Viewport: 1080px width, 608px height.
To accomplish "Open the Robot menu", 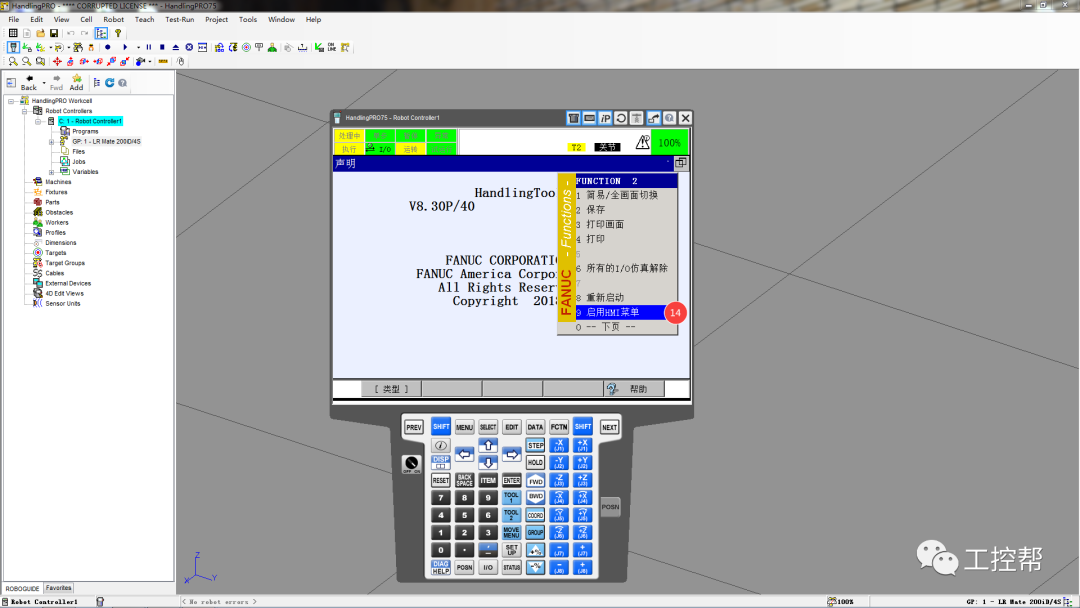I will pos(114,19).
